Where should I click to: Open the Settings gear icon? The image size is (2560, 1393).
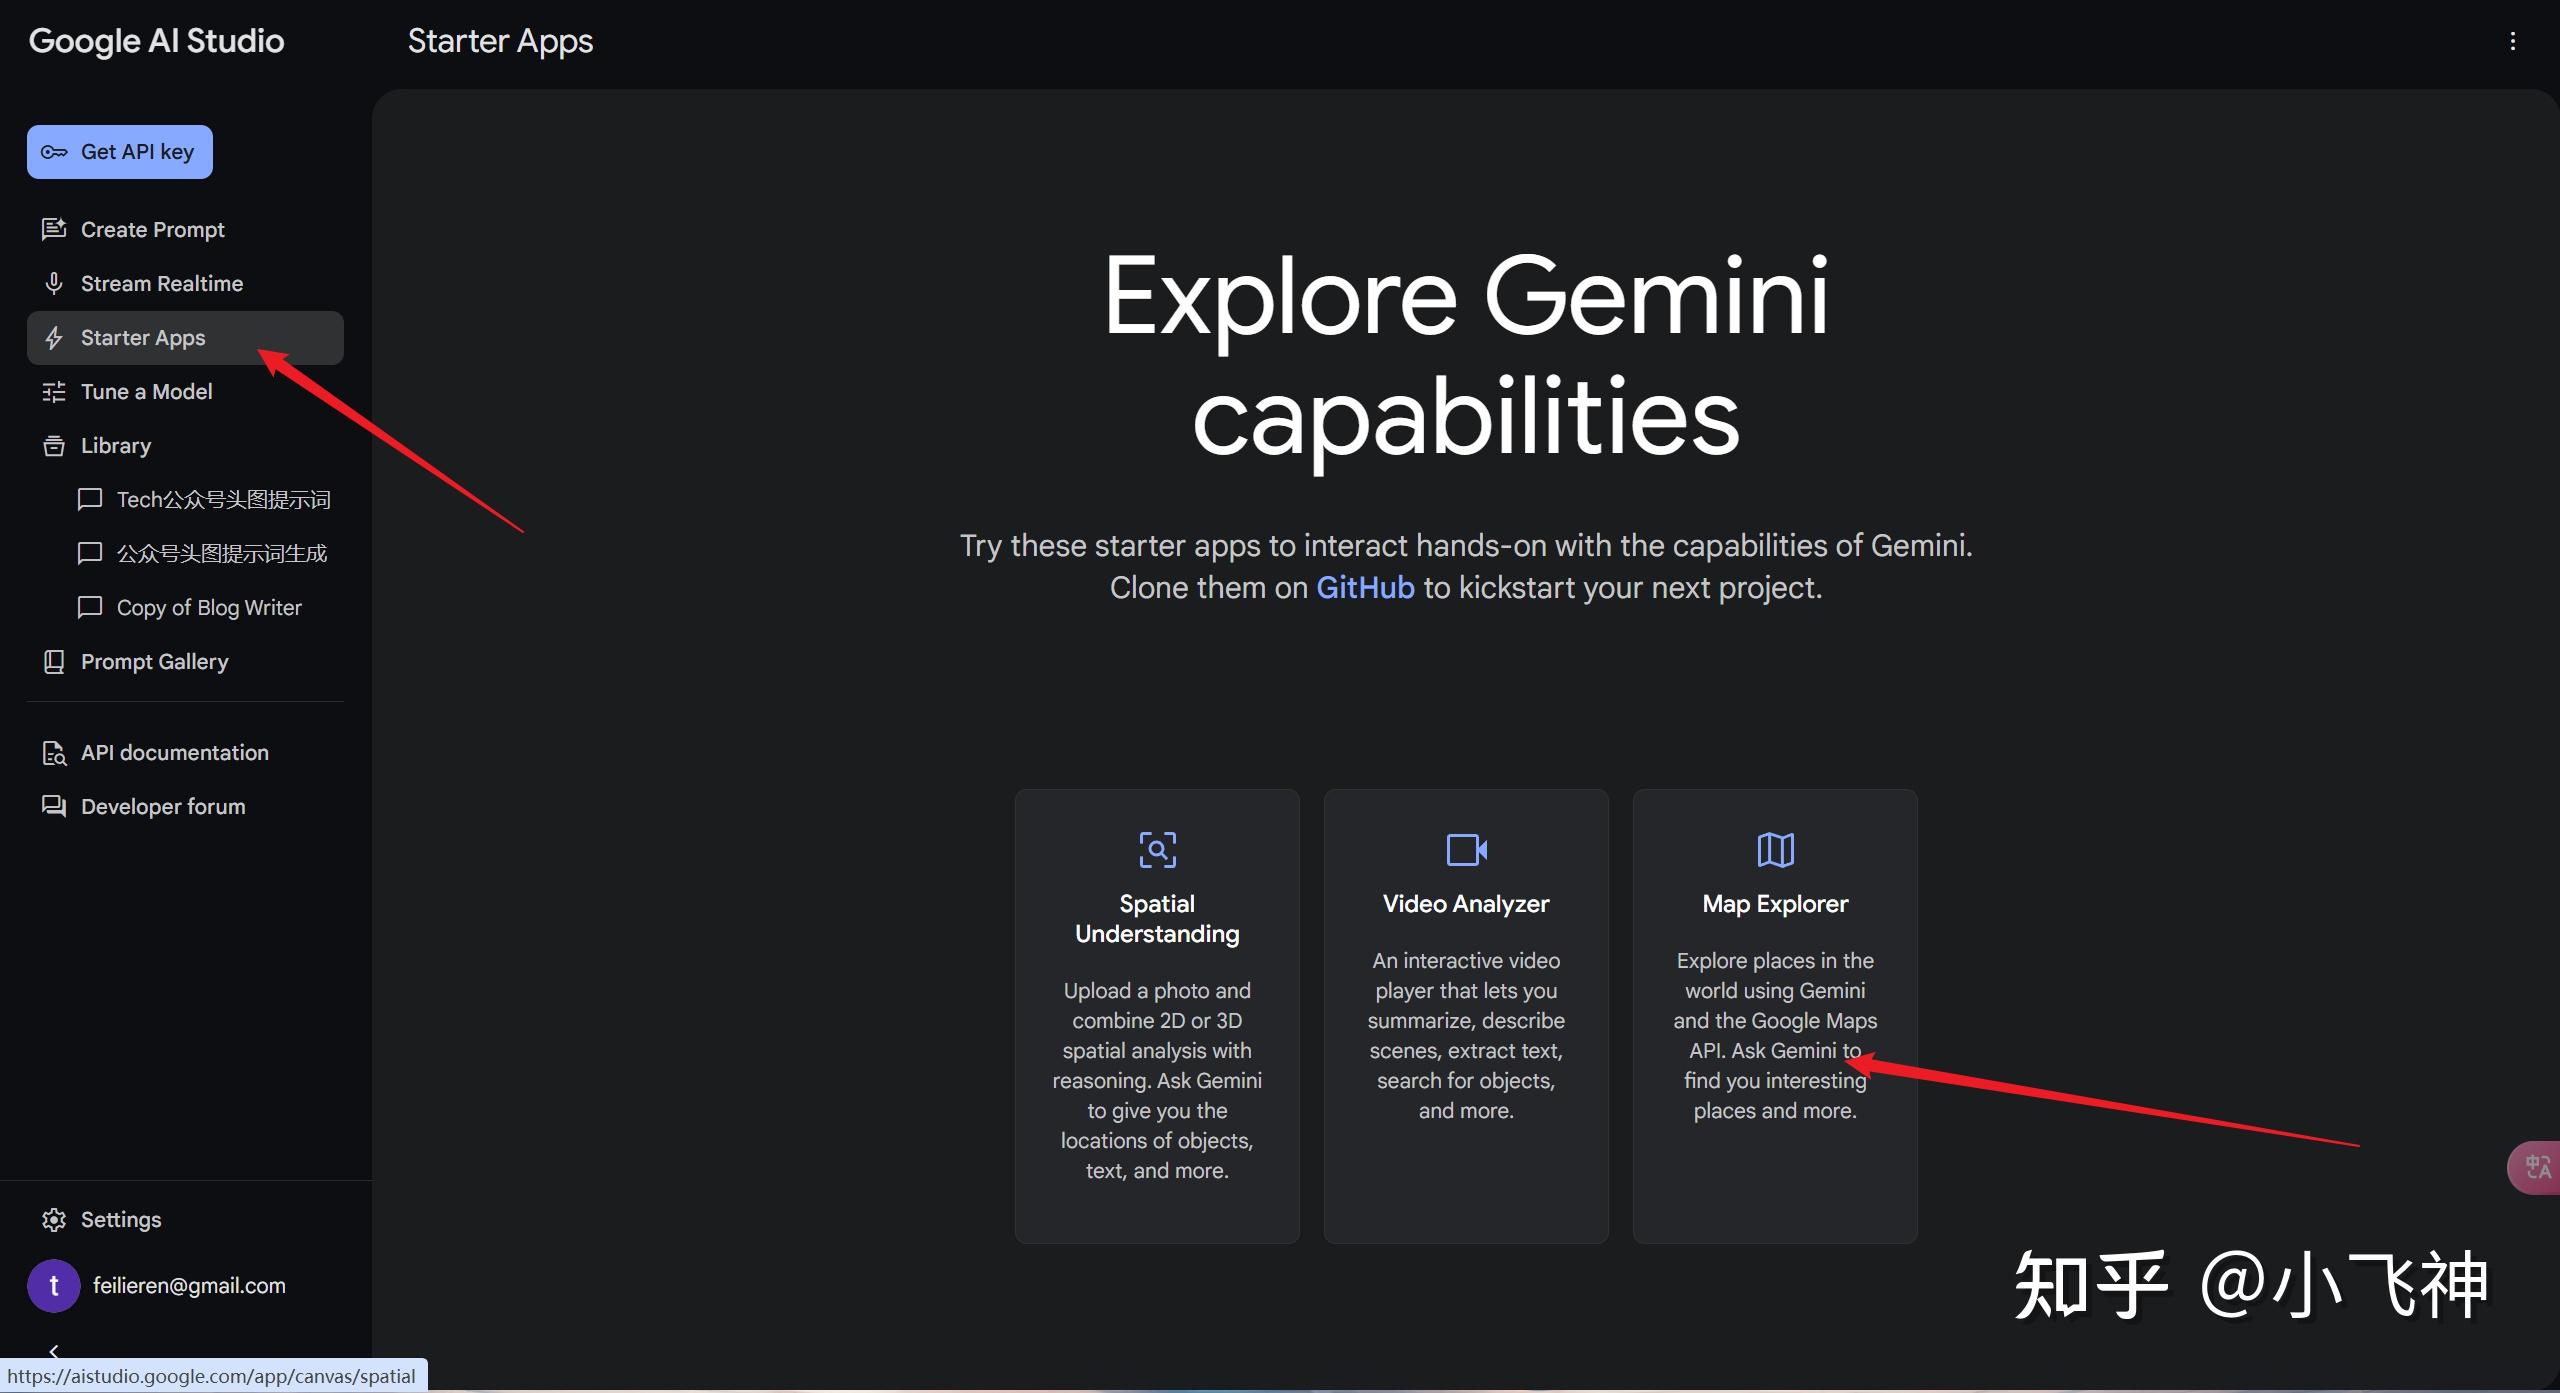pos(53,1219)
